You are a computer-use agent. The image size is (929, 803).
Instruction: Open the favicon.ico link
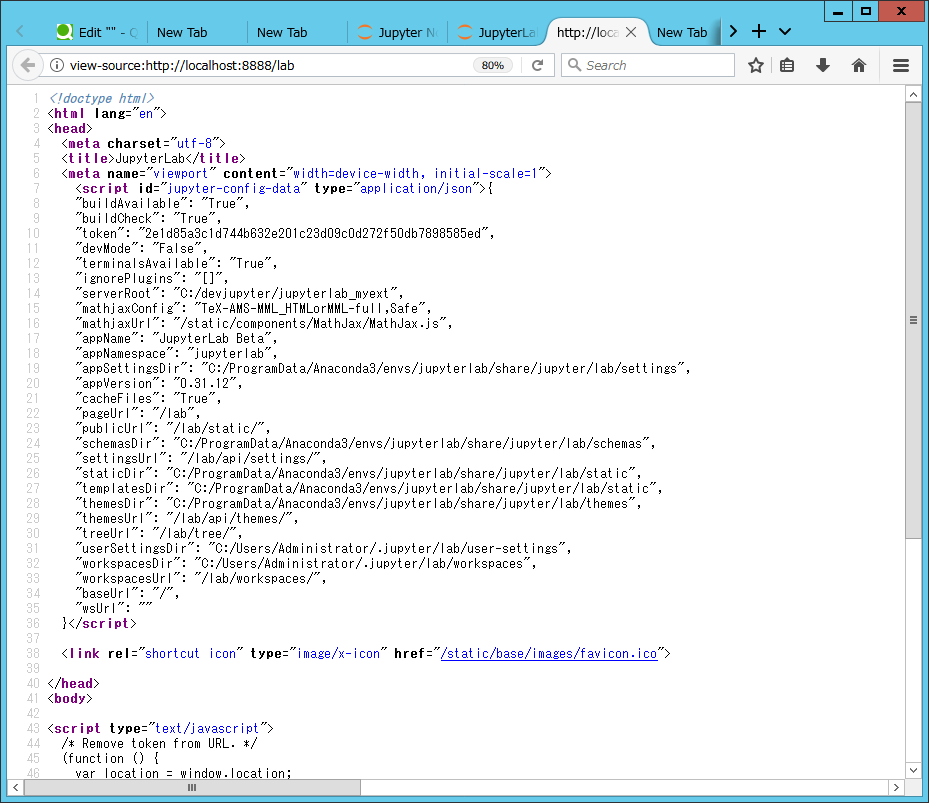(549, 654)
